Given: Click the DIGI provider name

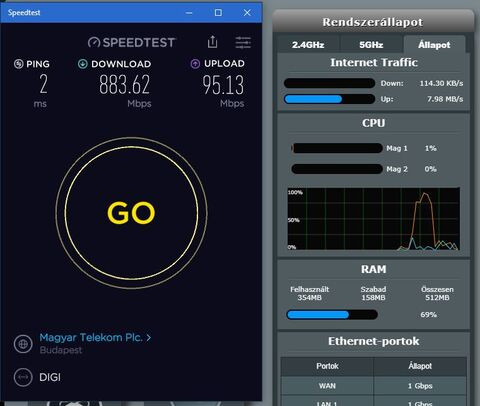Looking at the screenshot, I should click(x=50, y=377).
